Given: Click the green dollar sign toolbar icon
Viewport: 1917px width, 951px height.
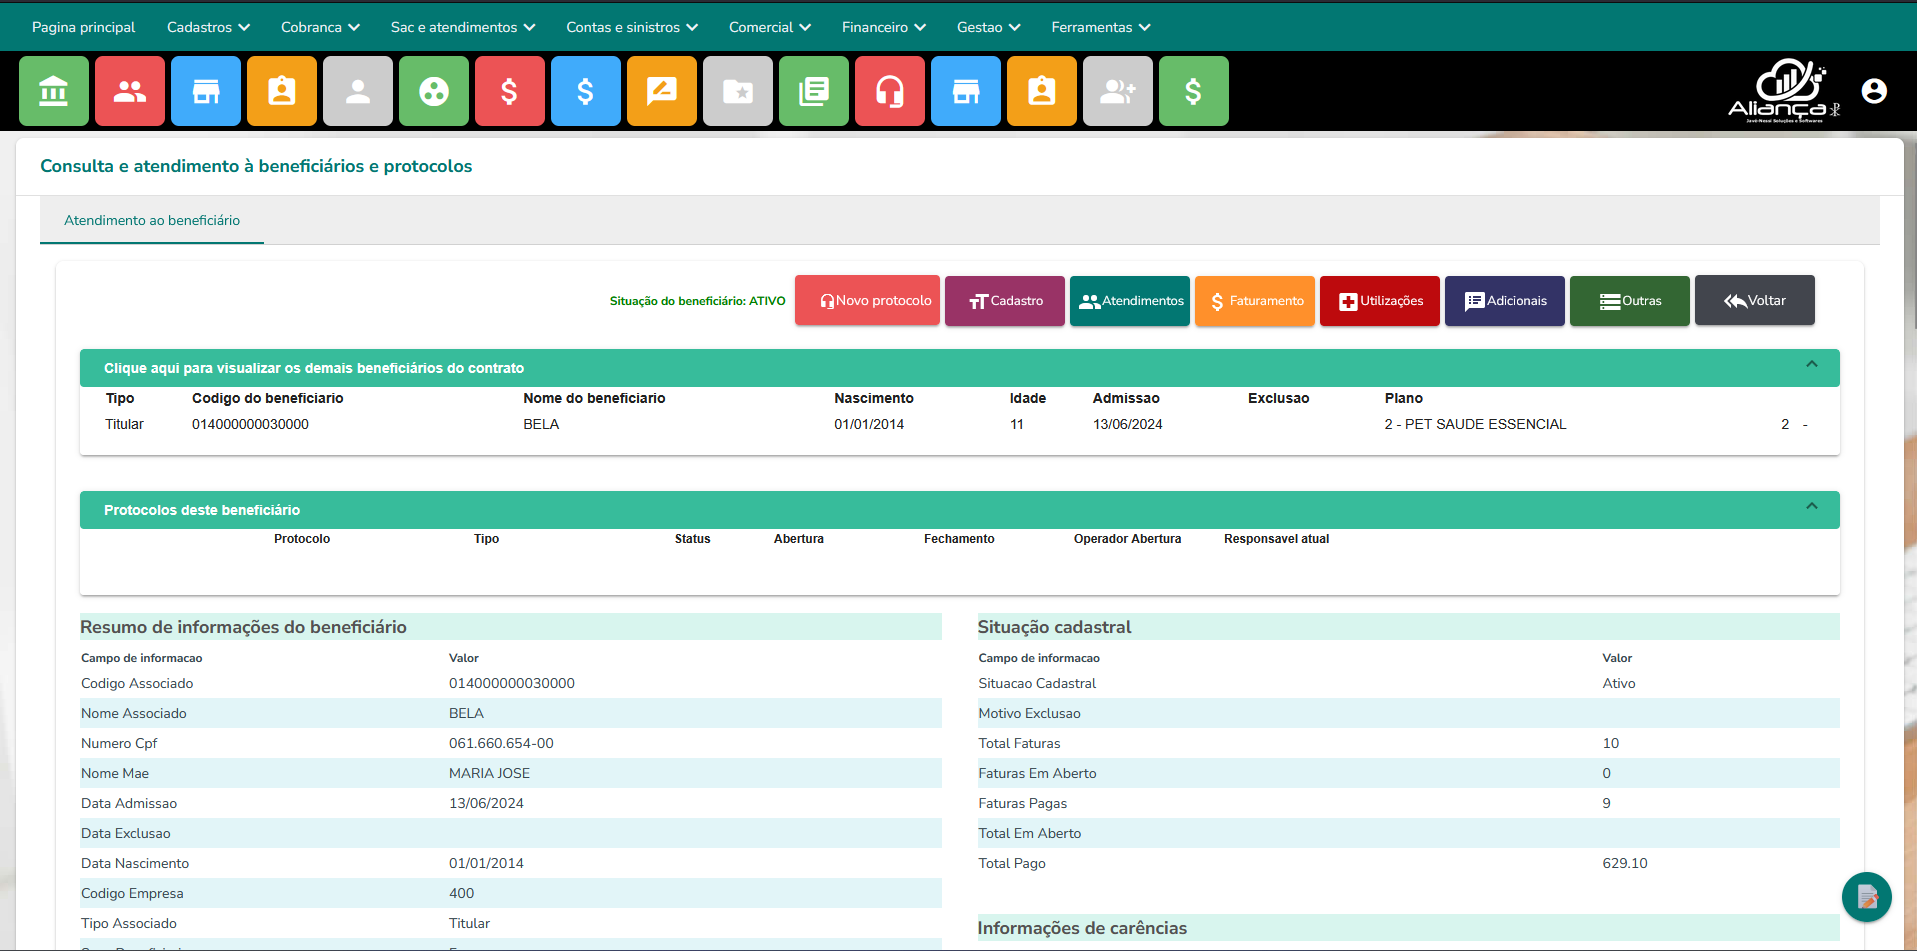Looking at the screenshot, I should [1193, 91].
